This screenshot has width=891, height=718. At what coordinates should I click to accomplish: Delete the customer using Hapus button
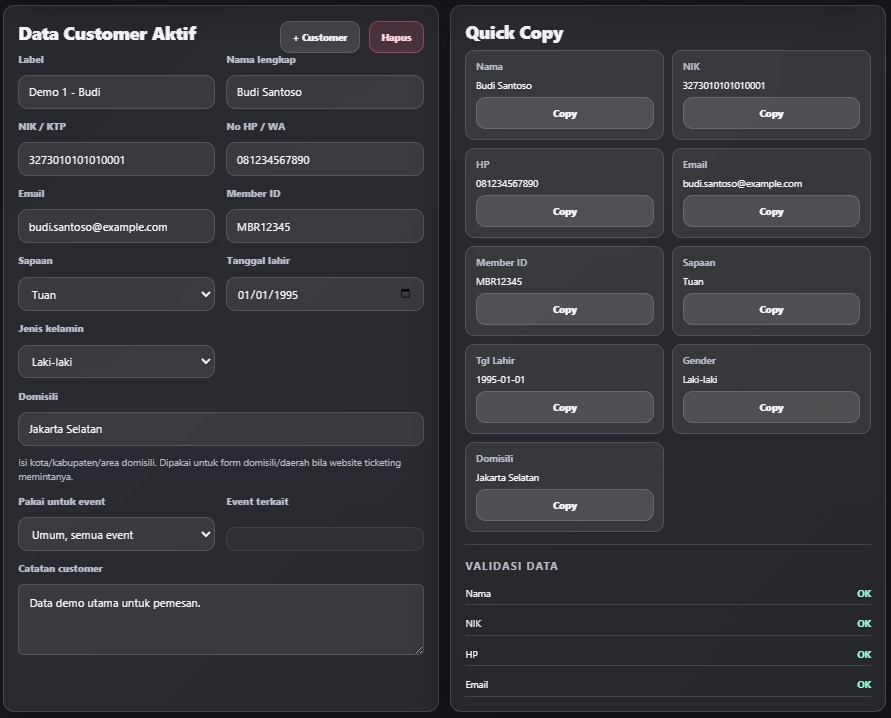pos(396,37)
